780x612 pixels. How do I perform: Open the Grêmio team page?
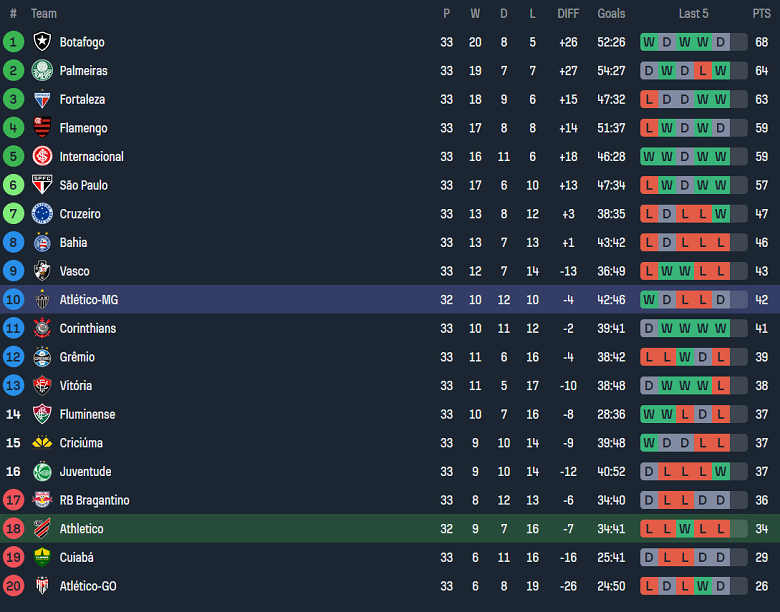(79, 357)
